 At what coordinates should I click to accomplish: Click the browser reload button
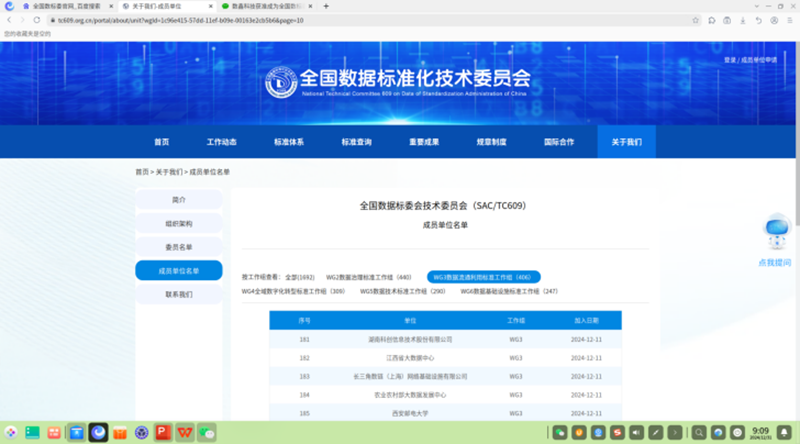tap(37, 20)
